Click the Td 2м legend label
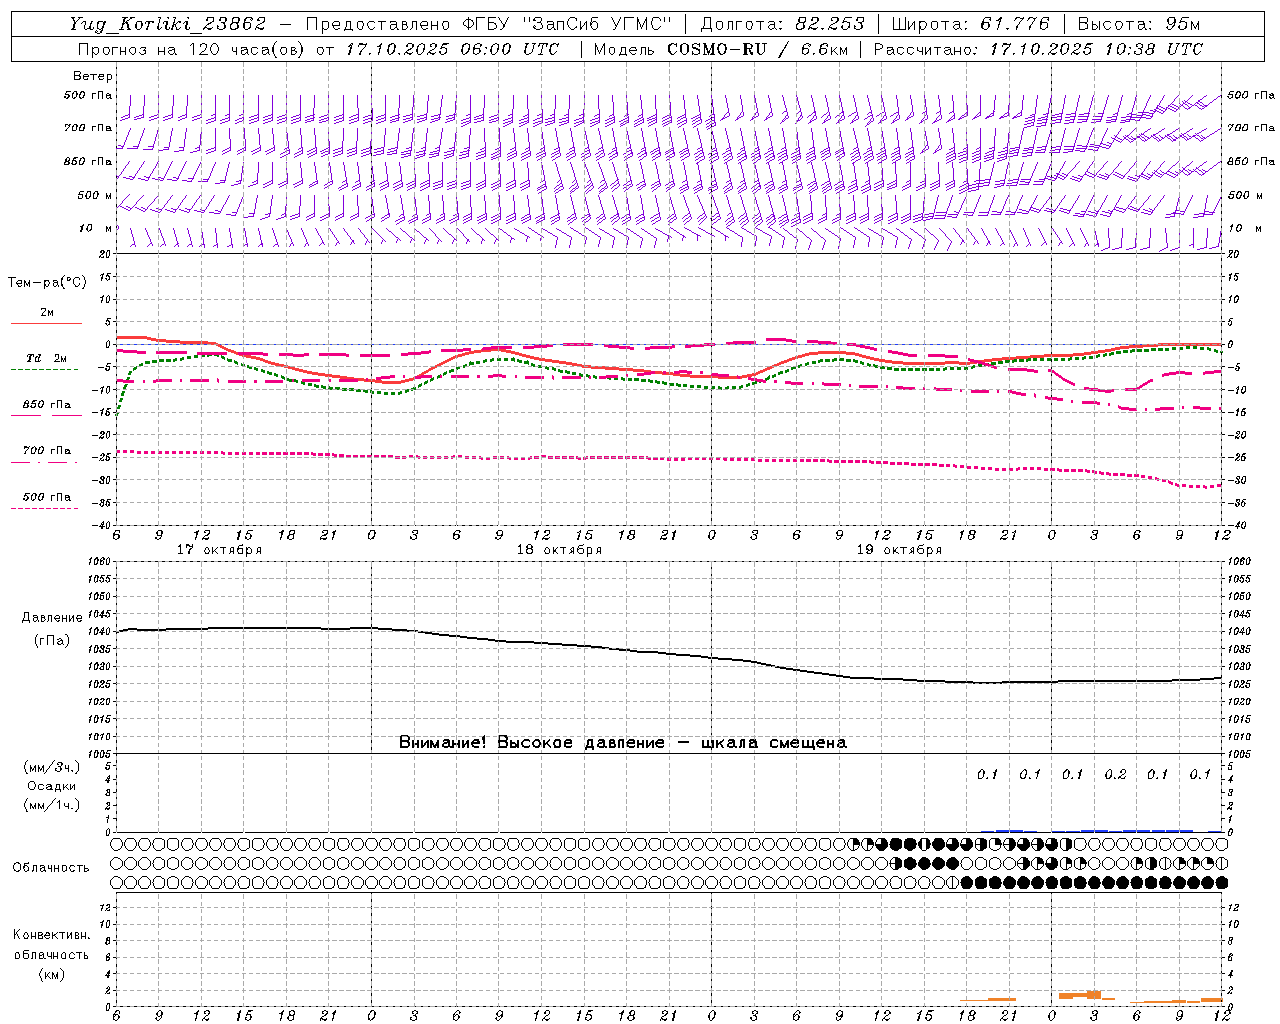Viewport: 1280px width, 1024px height. pyautogui.click(x=47, y=358)
